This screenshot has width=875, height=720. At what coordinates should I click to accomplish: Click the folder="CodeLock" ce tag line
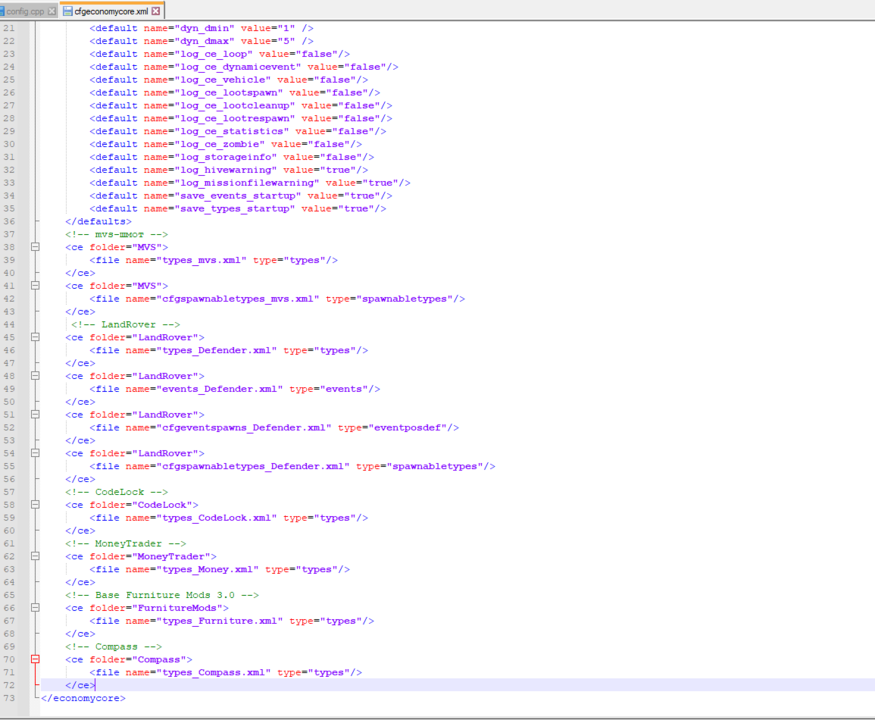tap(132, 505)
